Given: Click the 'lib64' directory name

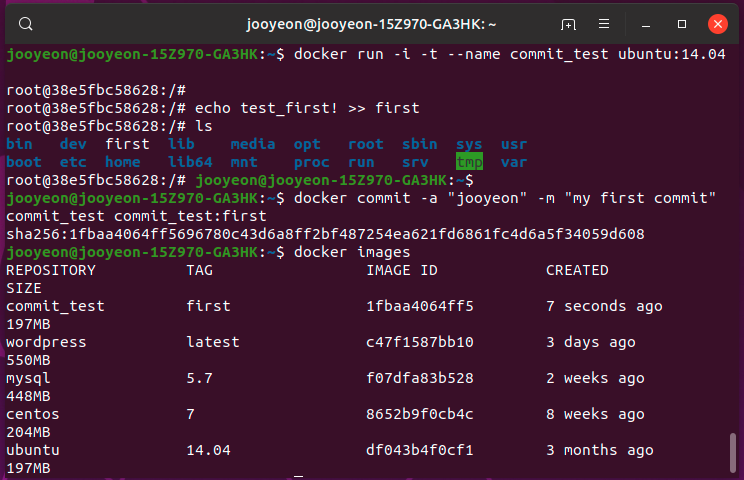Looking at the screenshot, I should (x=190, y=162).
